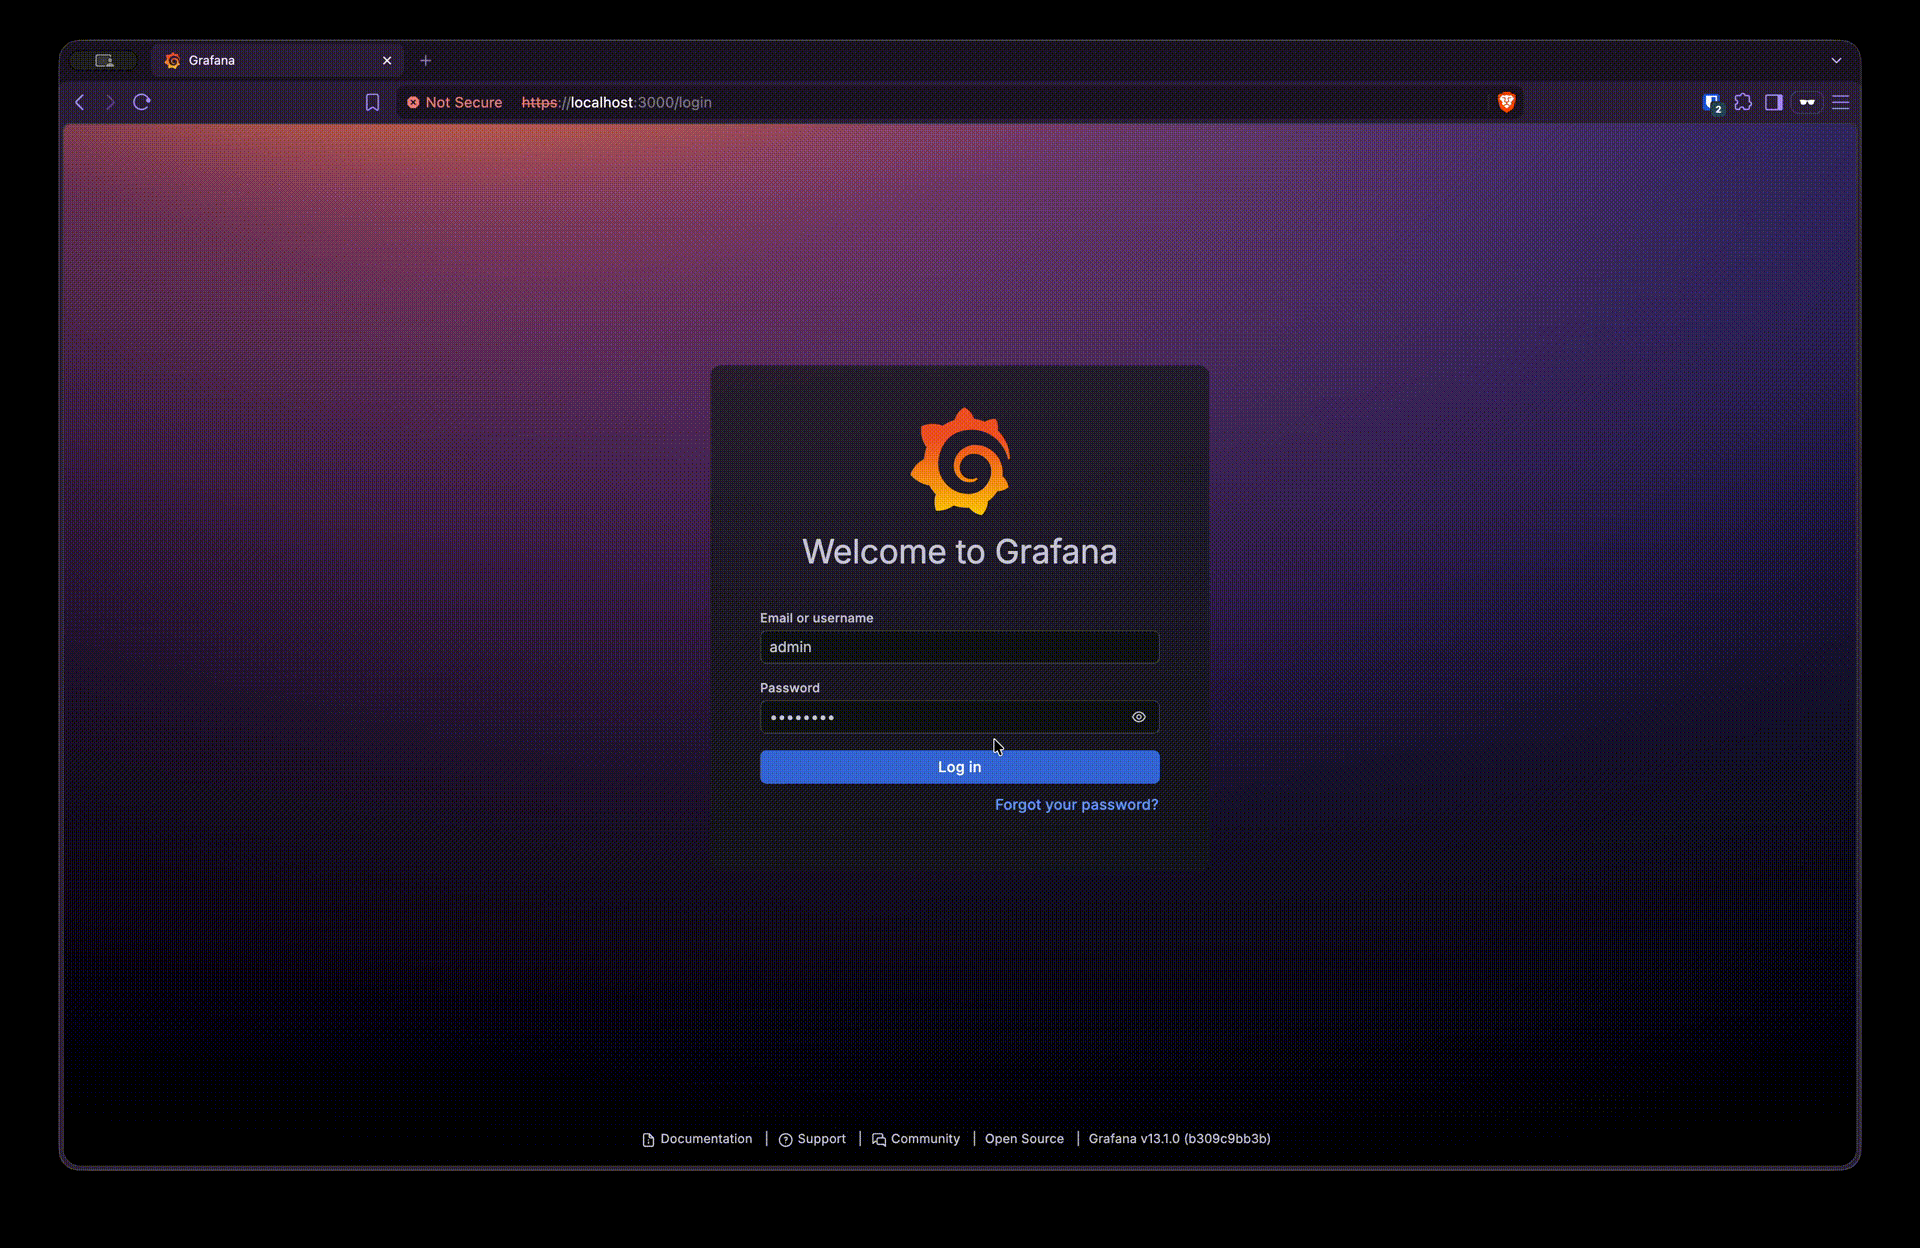Click the Email or username field
This screenshot has height=1248, width=1920.
pos(959,647)
